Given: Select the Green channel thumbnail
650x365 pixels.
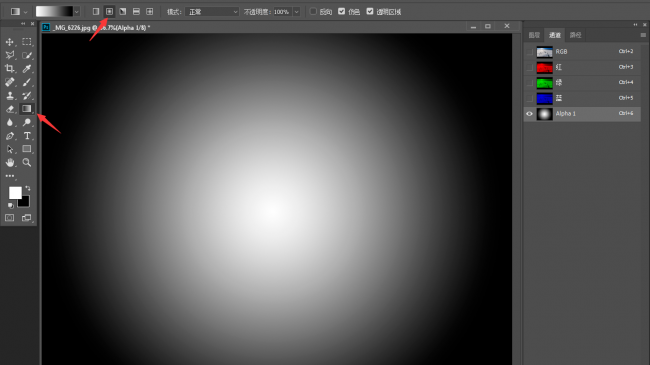Looking at the screenshot, I should (x=544, y=83).
